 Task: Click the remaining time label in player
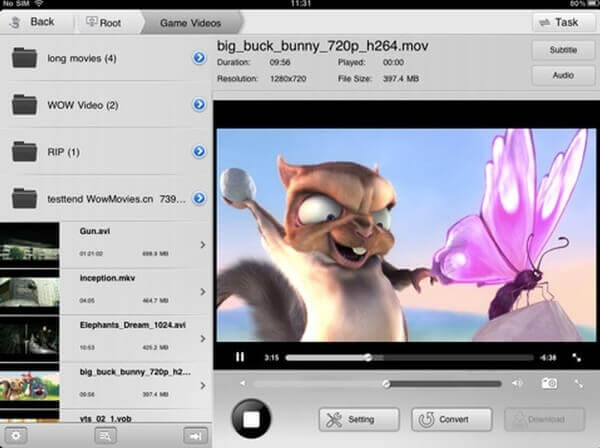click(548, 358)
